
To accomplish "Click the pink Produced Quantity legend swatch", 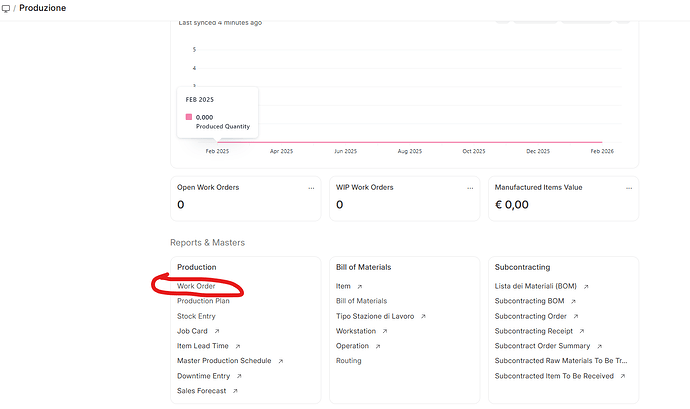I will click(188, 117).
